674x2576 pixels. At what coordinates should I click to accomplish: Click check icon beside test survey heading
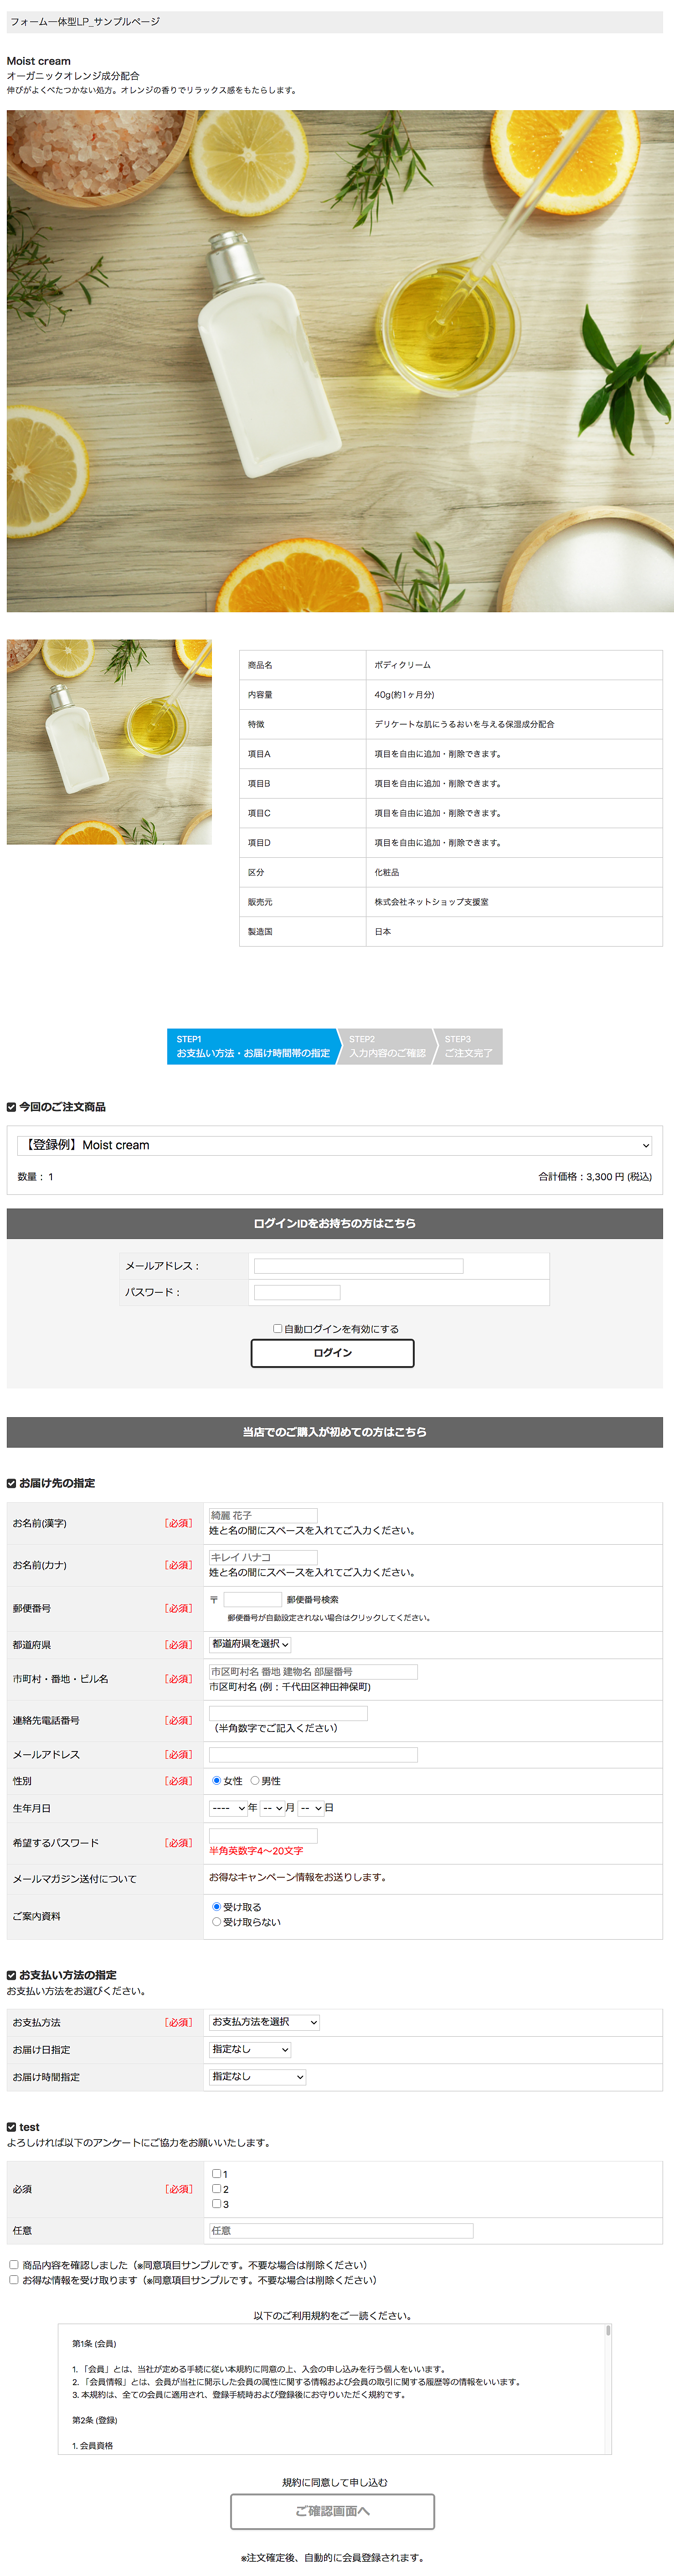tap(12, 2127)
